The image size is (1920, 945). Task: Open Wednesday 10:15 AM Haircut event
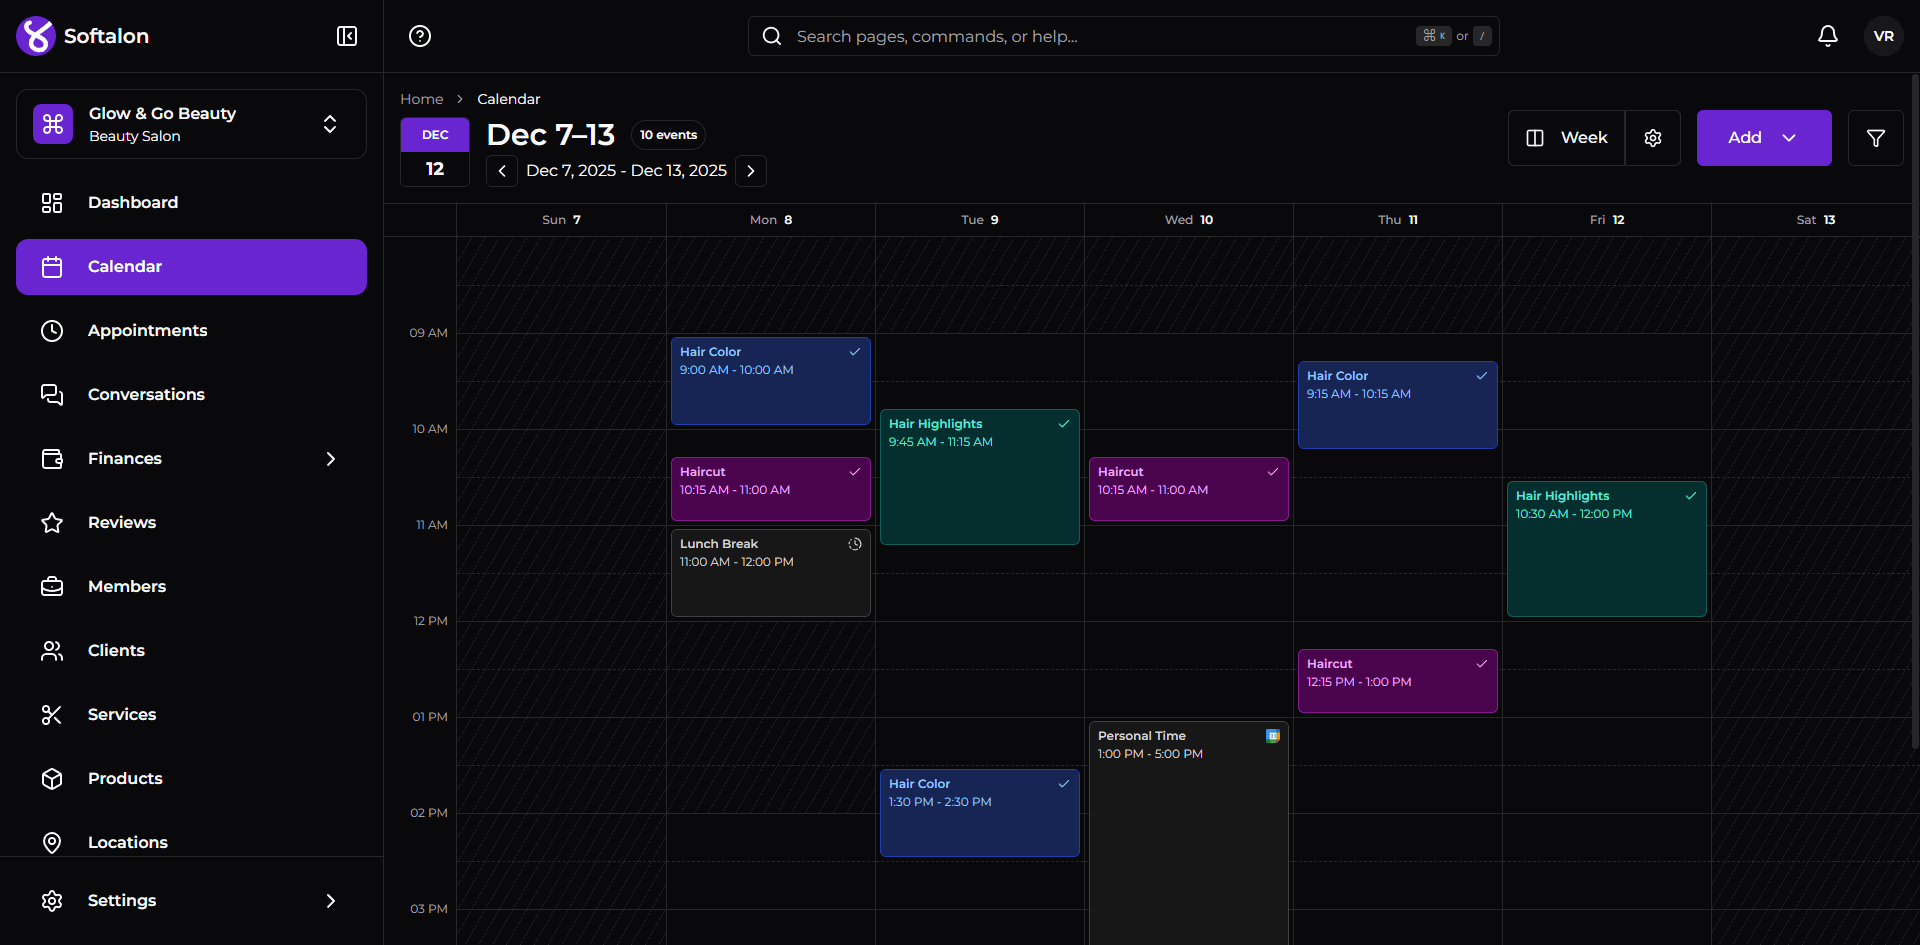pos(1189,489)
